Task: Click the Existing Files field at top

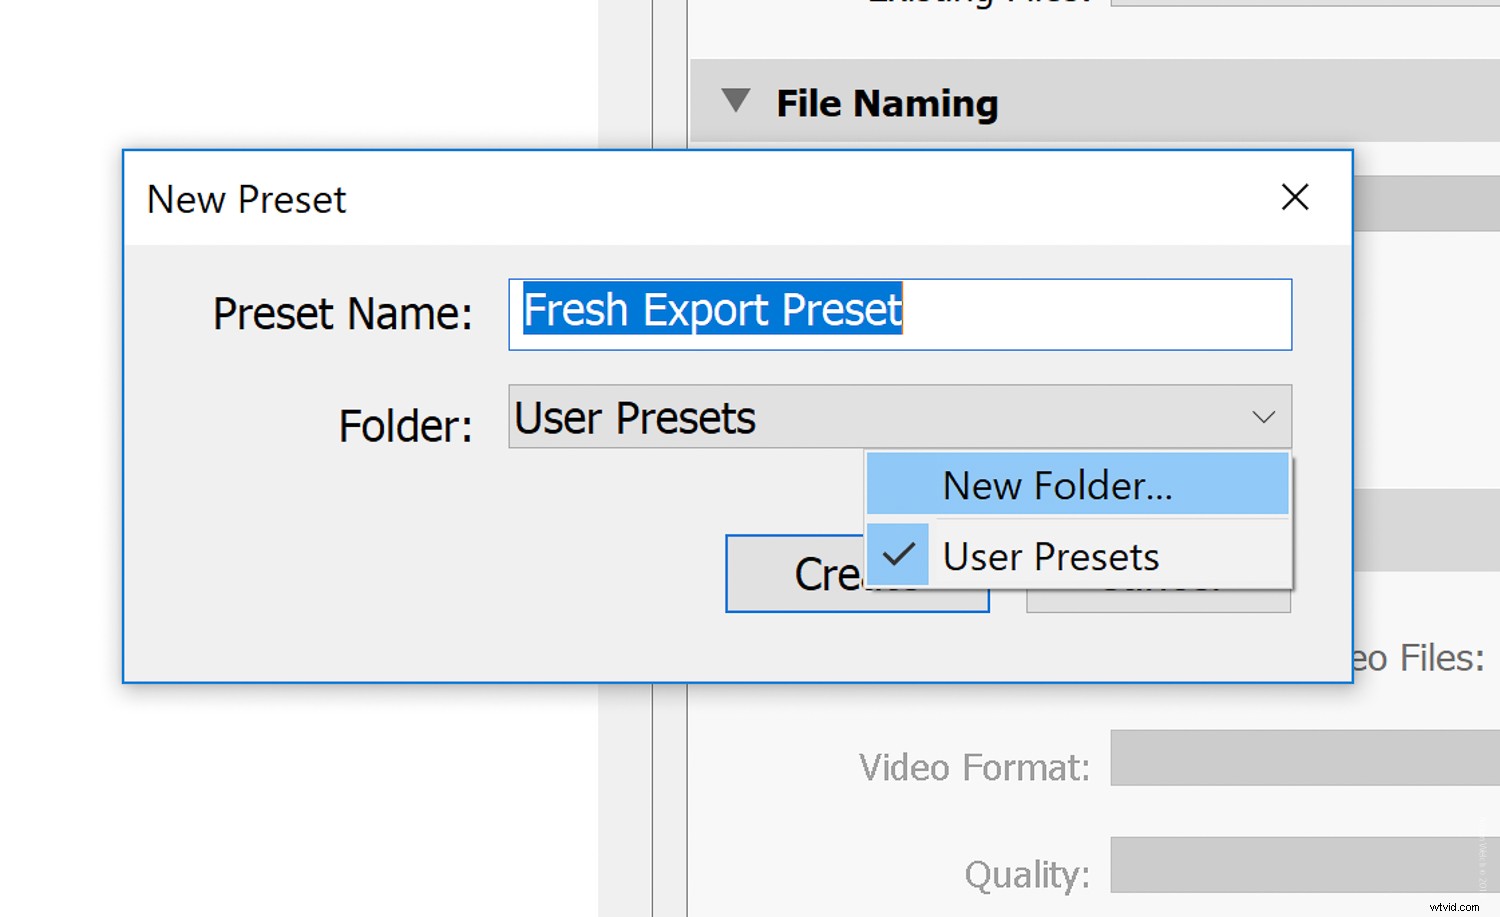Action: [1300, 5]
